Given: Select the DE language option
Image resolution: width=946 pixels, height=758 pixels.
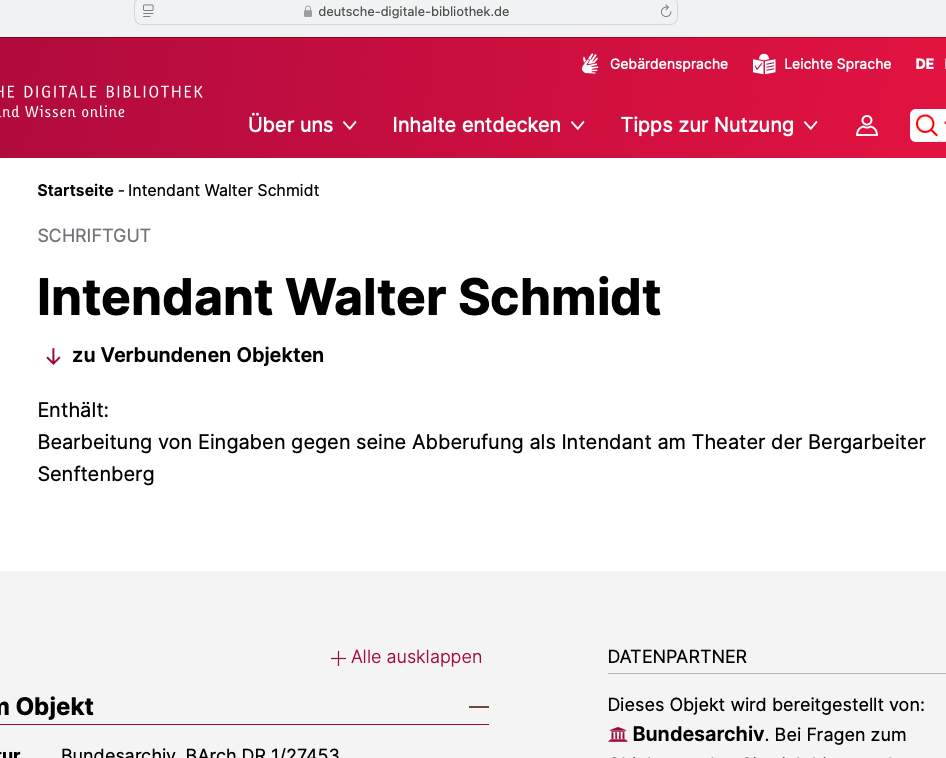Looking at the screenshot, I should click(924, 64).
